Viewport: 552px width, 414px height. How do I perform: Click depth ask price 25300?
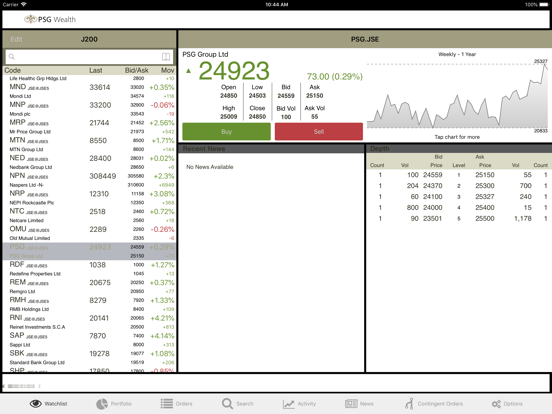click(485, 186)
